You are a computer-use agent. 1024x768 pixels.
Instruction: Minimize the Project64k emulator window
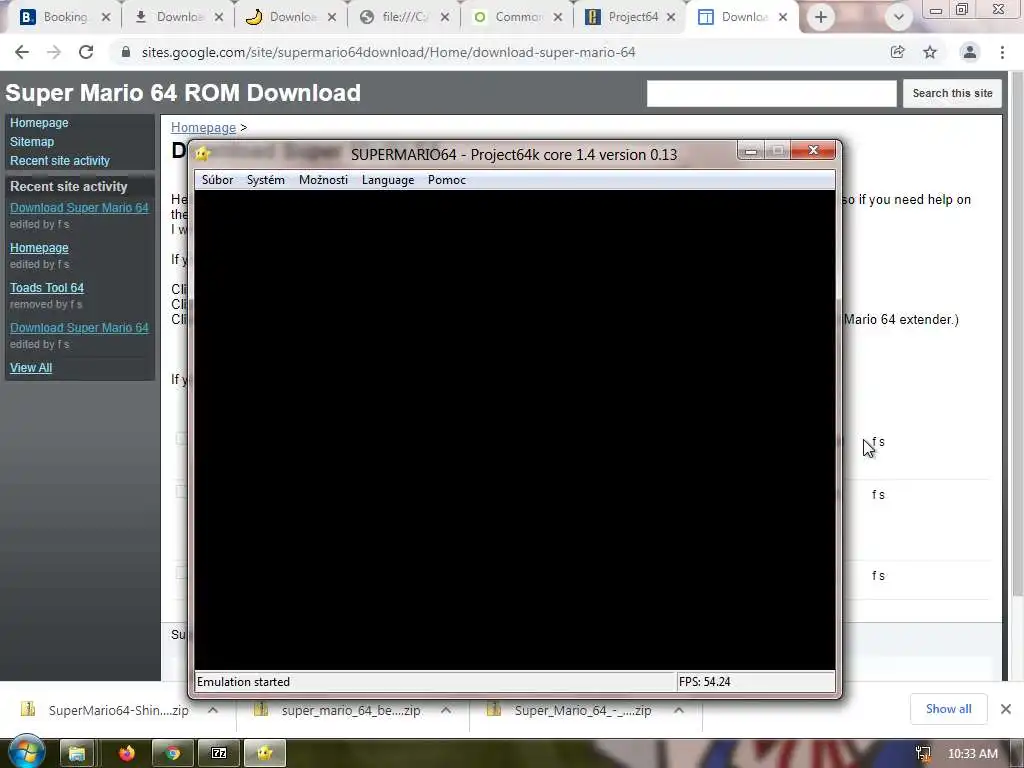pyautogui.click(x=751, y=151)
